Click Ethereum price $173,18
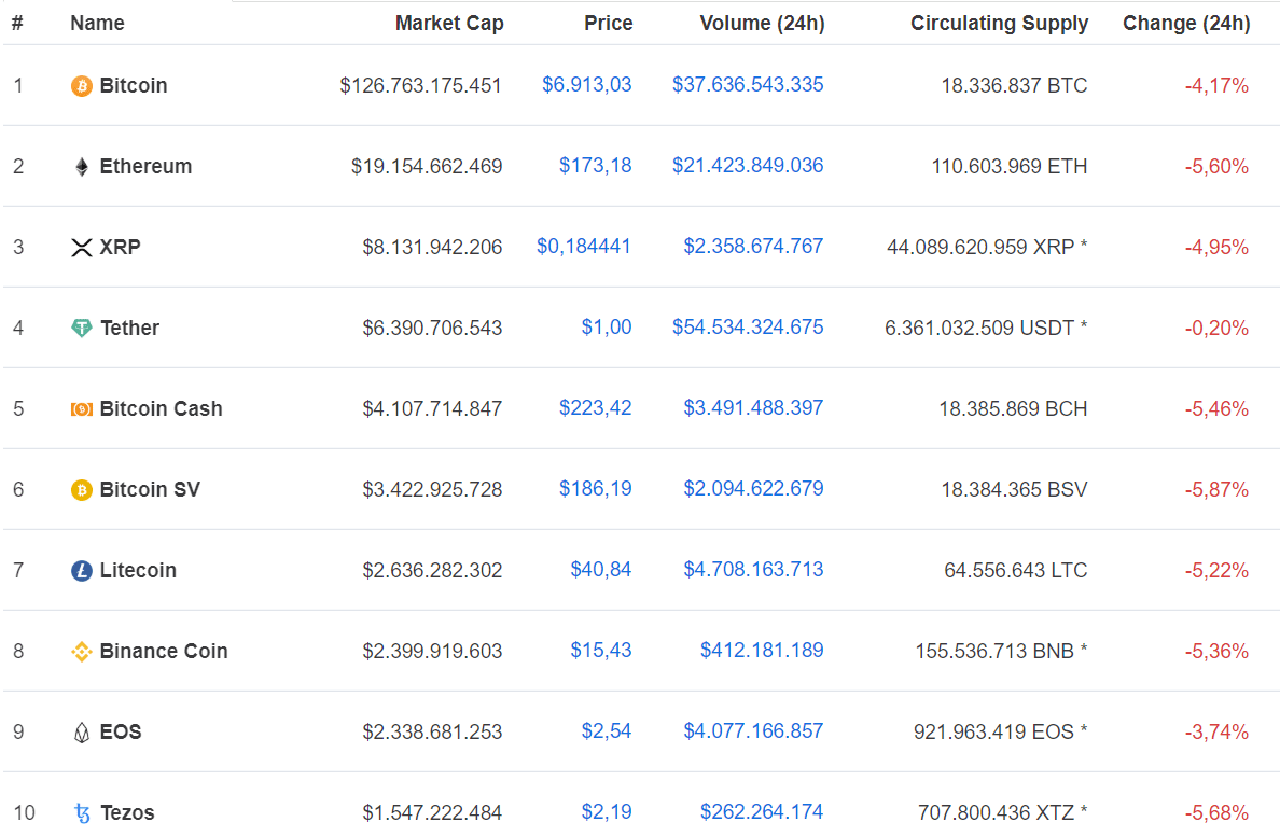The width and height of the screenshot is (1280, 836). pyautogui.click(x=595, y=165)
